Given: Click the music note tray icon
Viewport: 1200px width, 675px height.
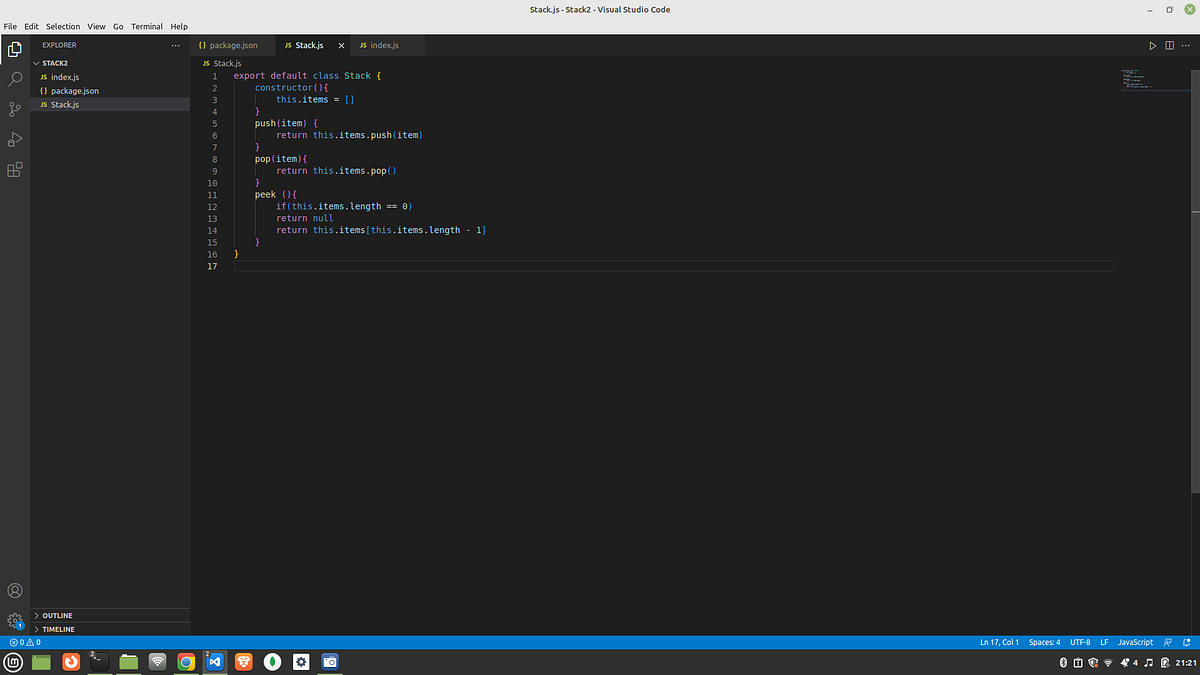Looking at the screenshot, I should click(x=1148, y=662).
